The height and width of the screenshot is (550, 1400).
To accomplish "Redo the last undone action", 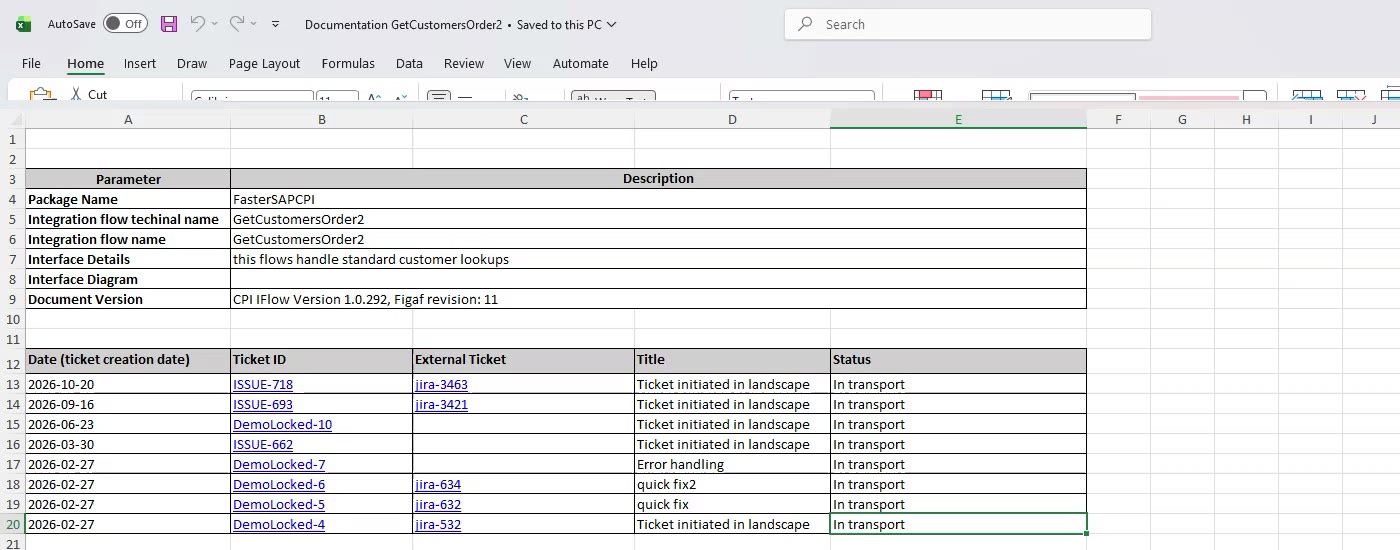I will (x=237, y=24).
